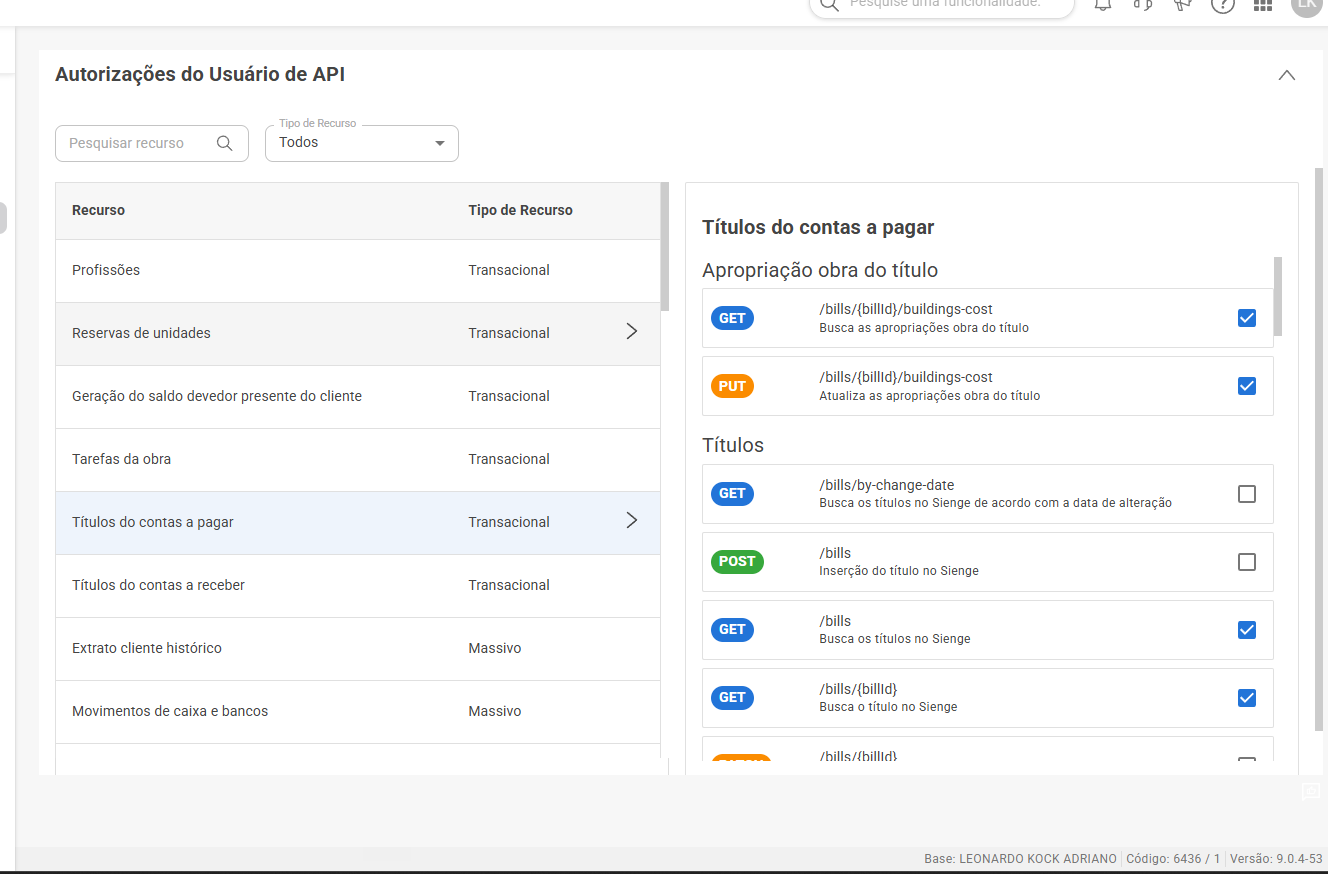Open the announcements megaphone icon

click(x=1183, y=5)
